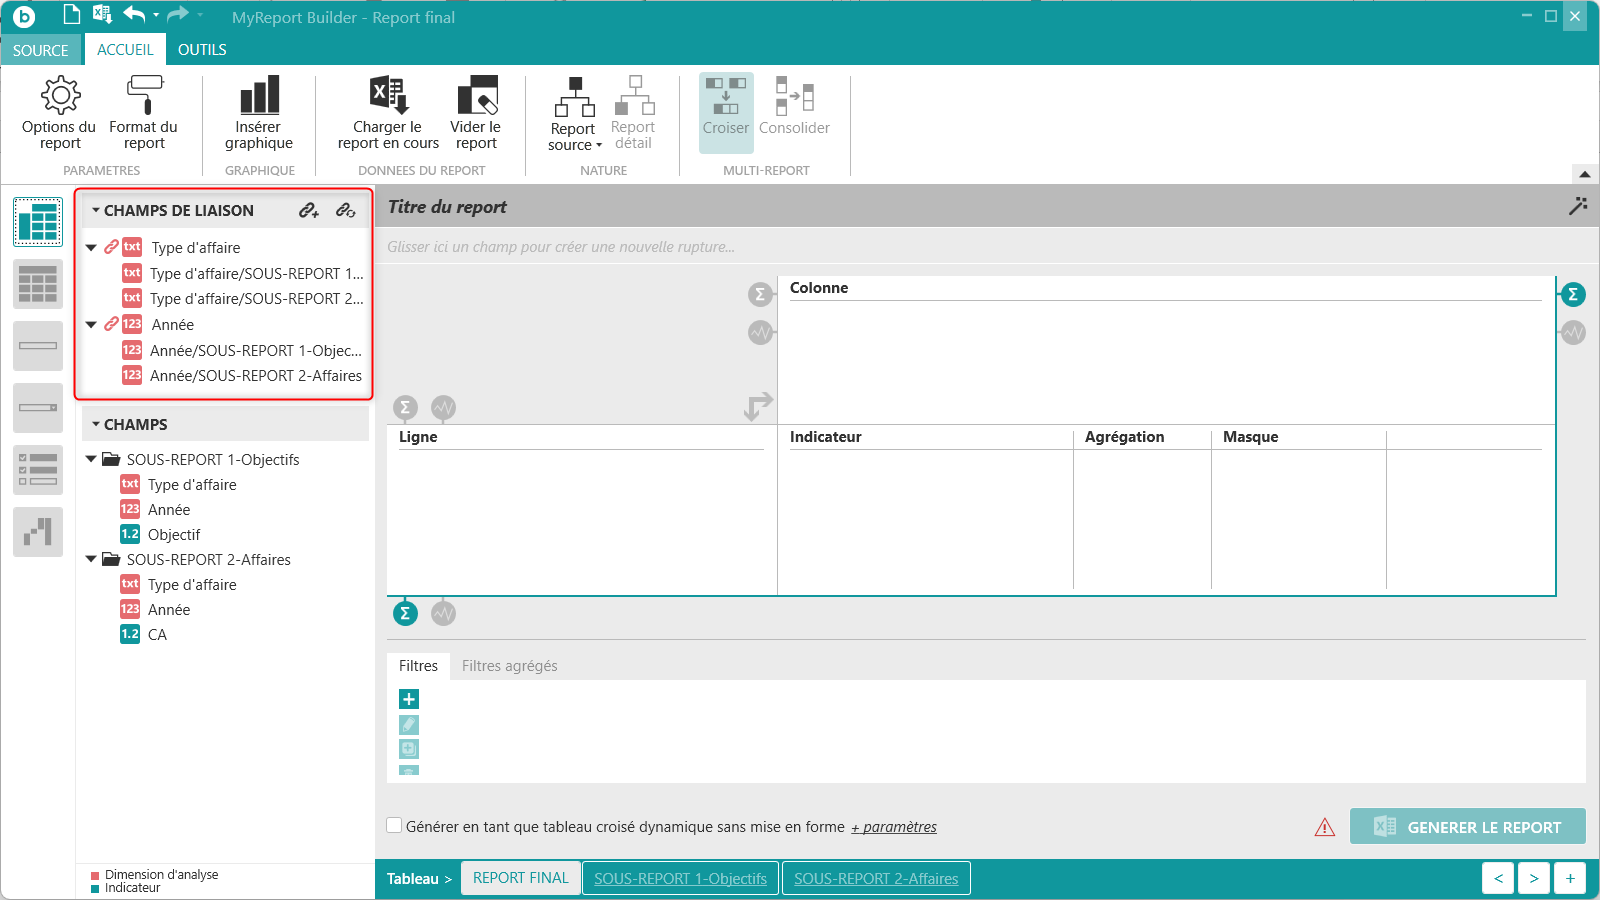Select the crosstab table layout in sidebar
This screenshot has width=1600, height=900.
pyautogui.click(x=38, y=222)
